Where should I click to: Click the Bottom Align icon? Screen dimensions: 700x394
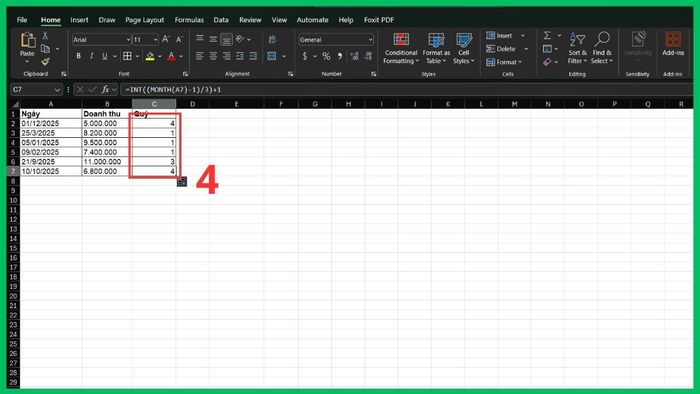tap(226, 40)
